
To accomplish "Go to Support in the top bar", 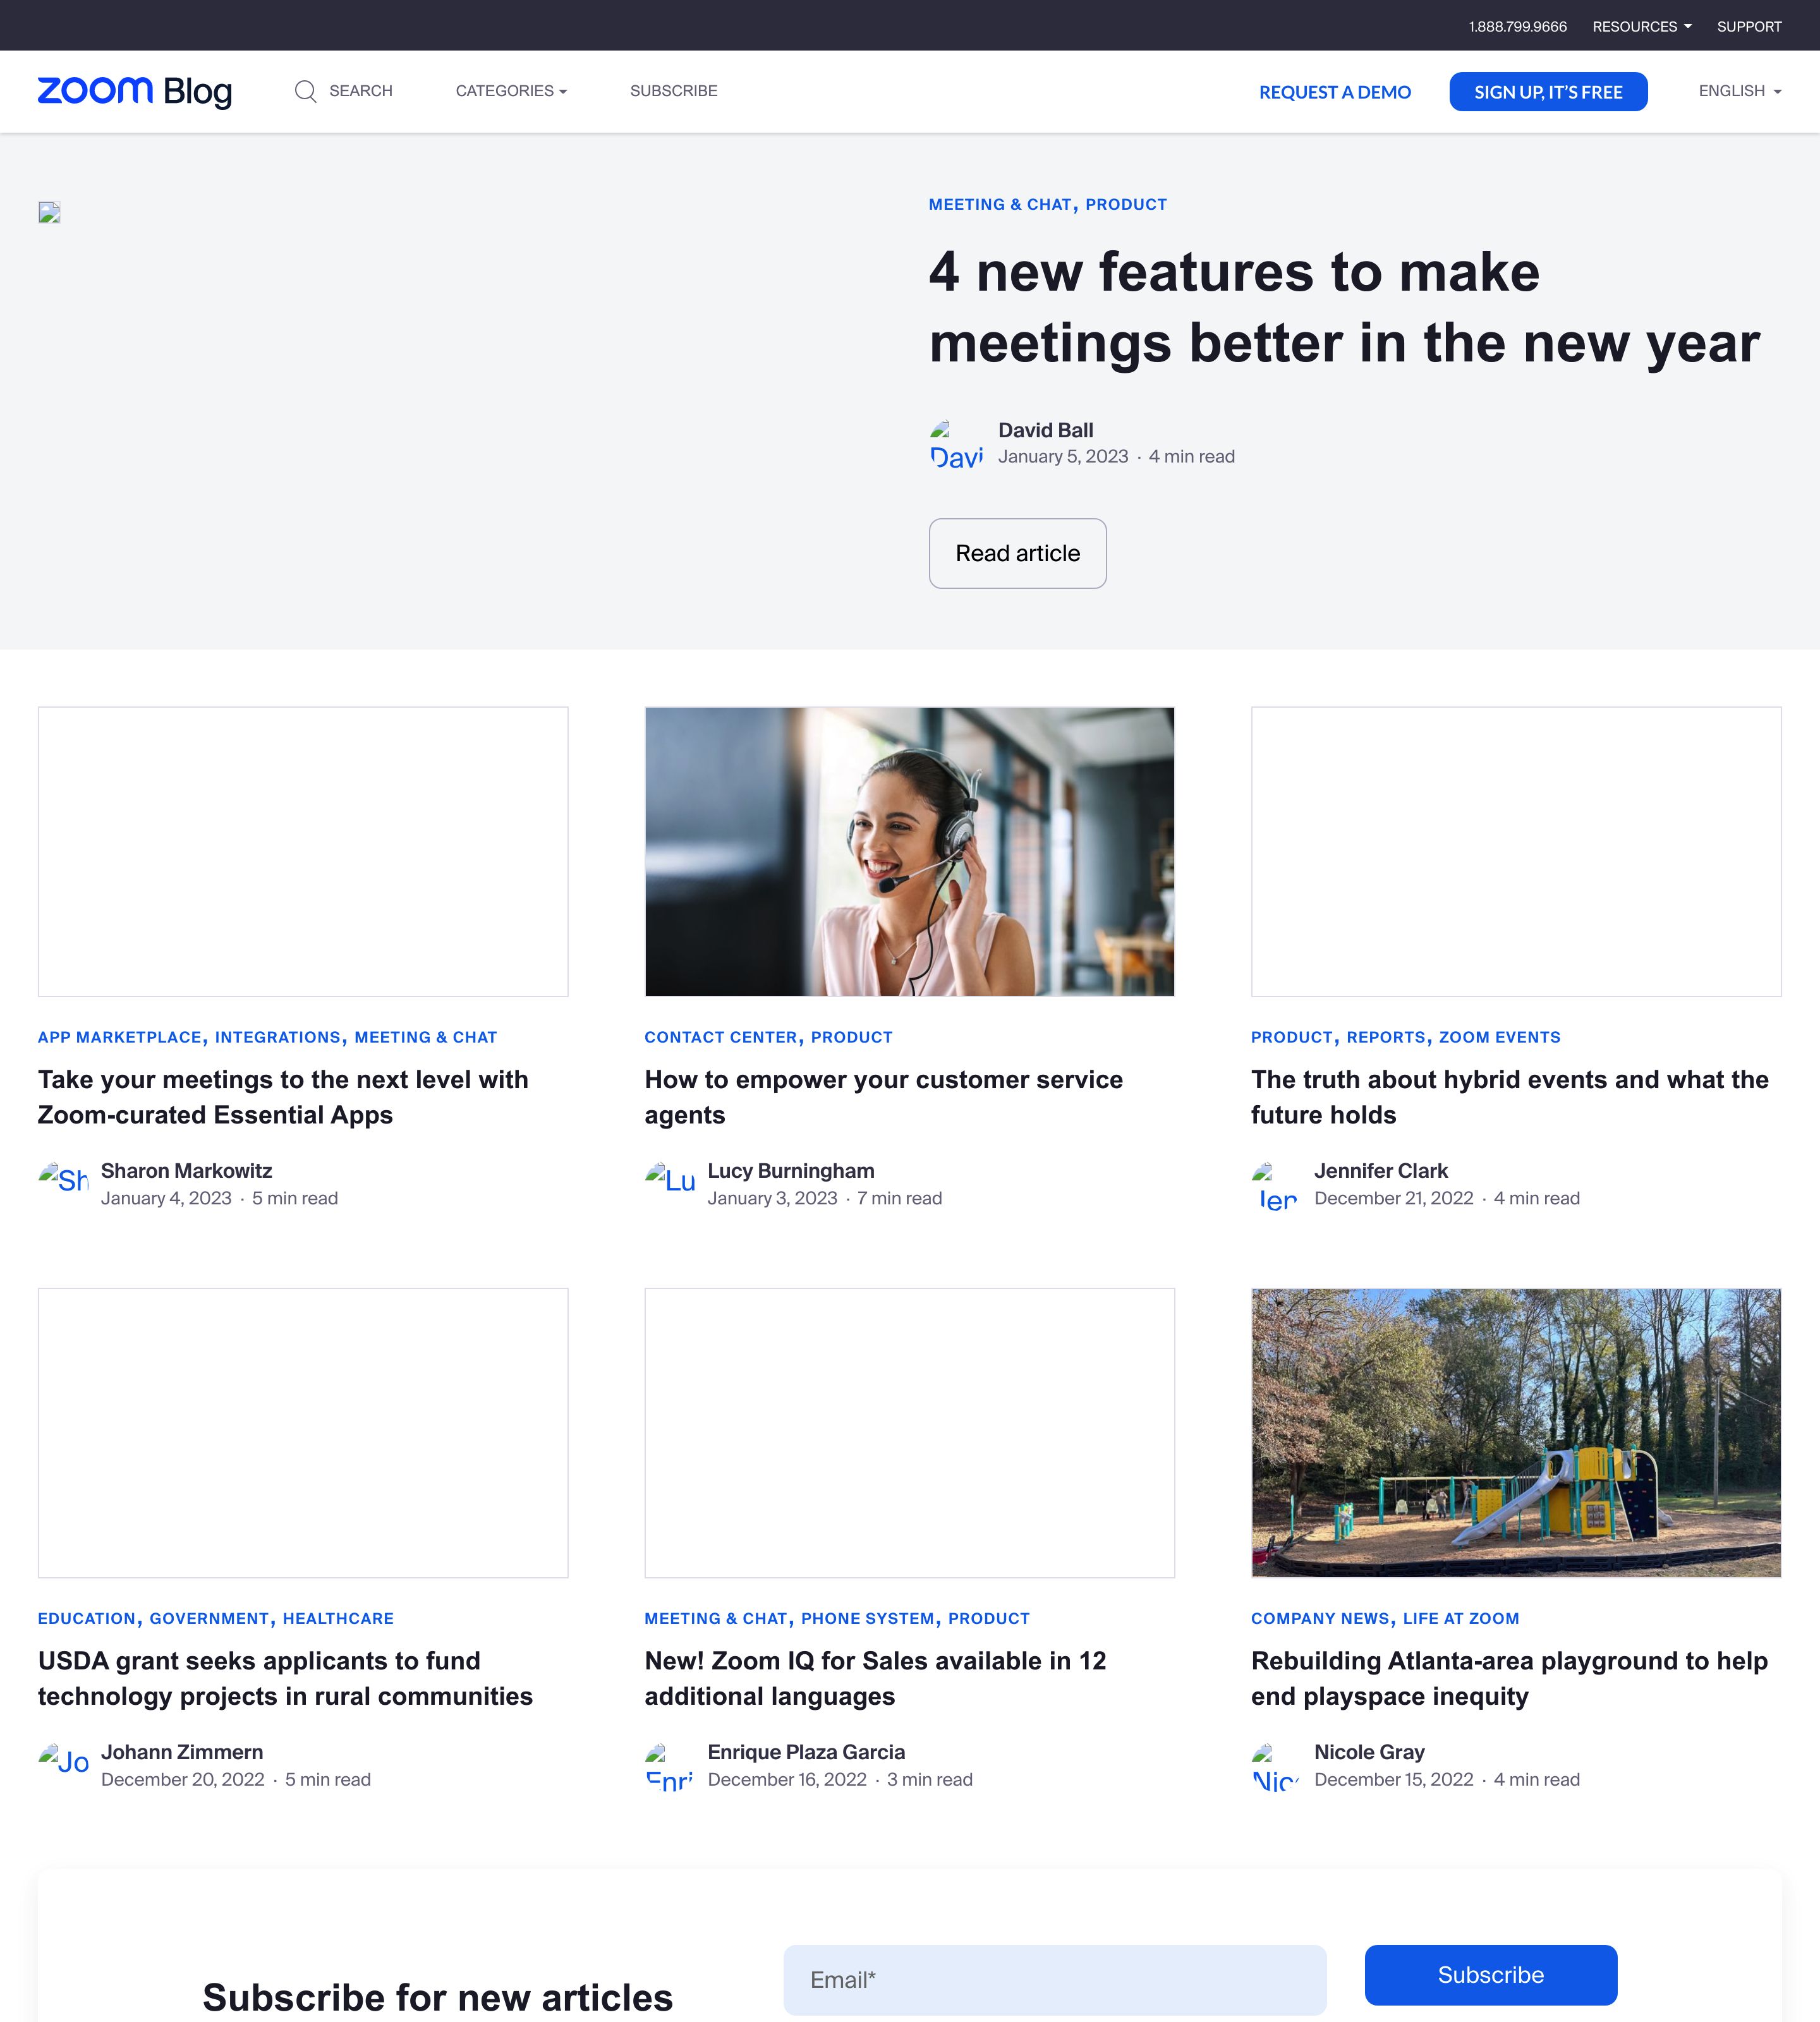I will point(1749,26).
